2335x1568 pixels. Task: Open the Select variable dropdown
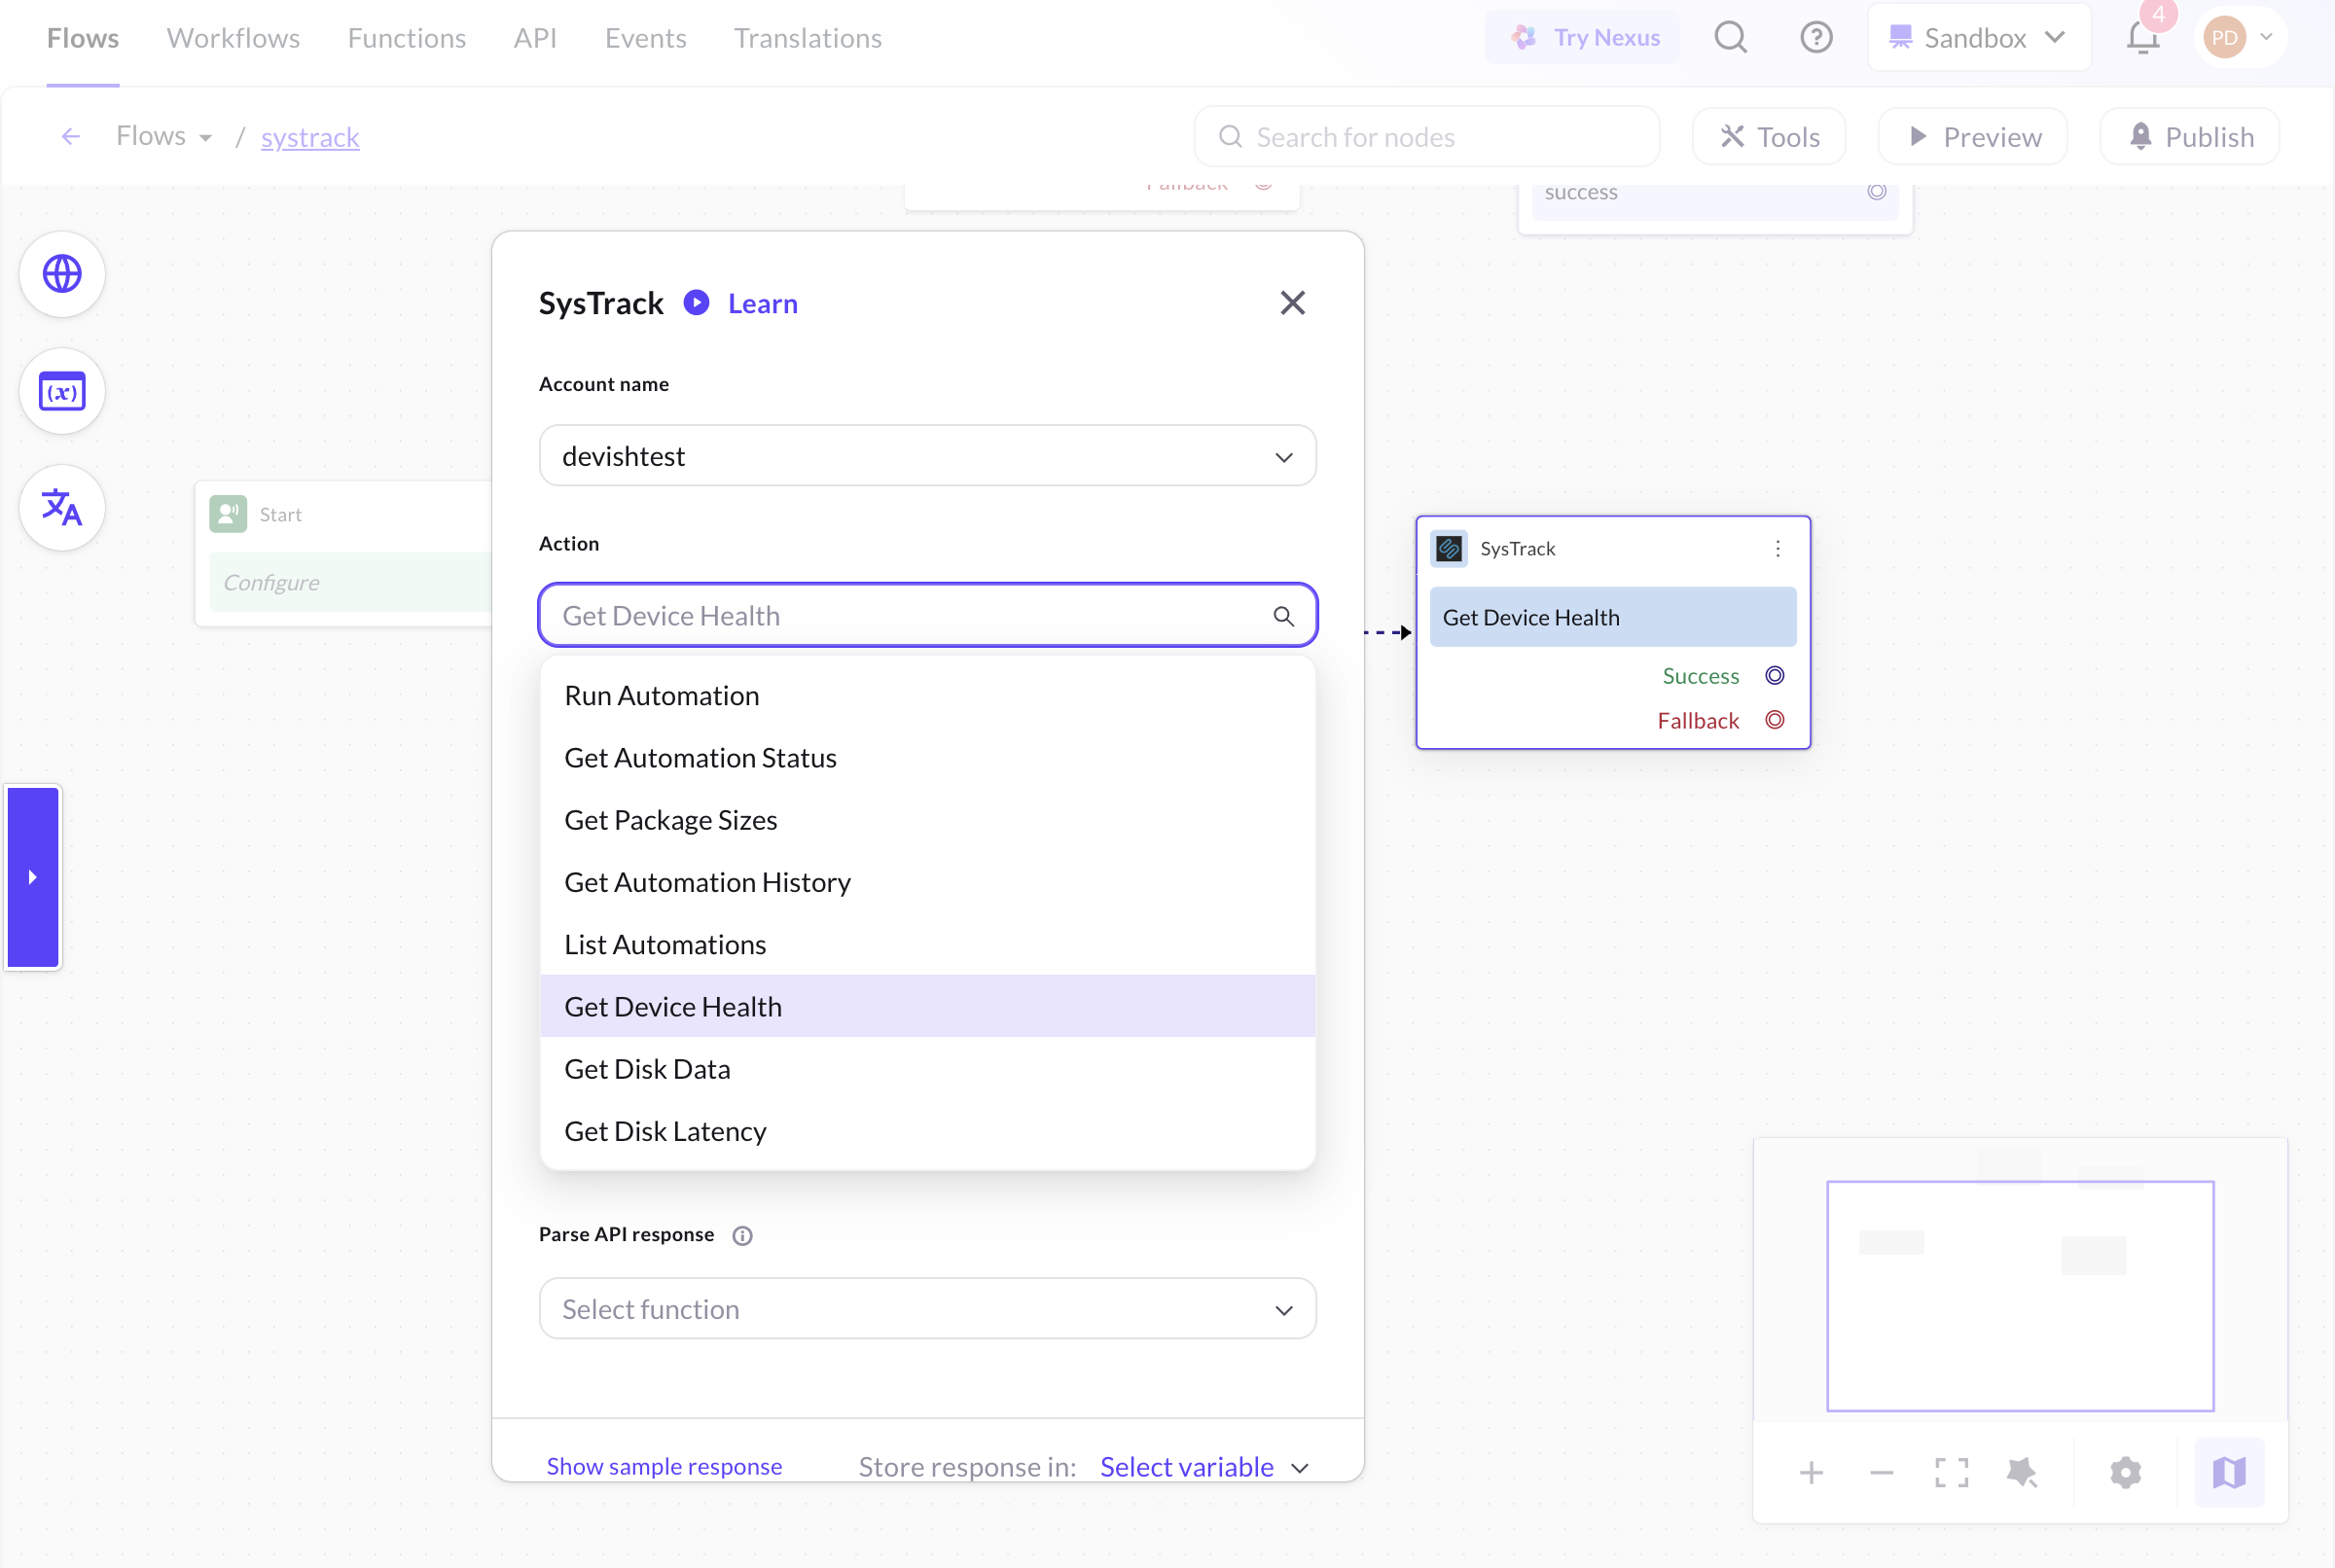coord(1204,1467)
